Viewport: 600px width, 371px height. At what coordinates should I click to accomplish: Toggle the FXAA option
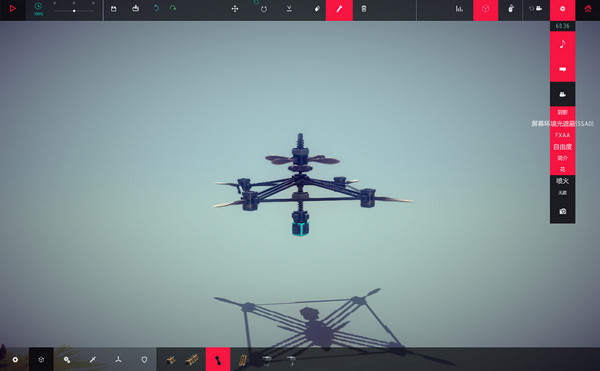coord(562,135)
